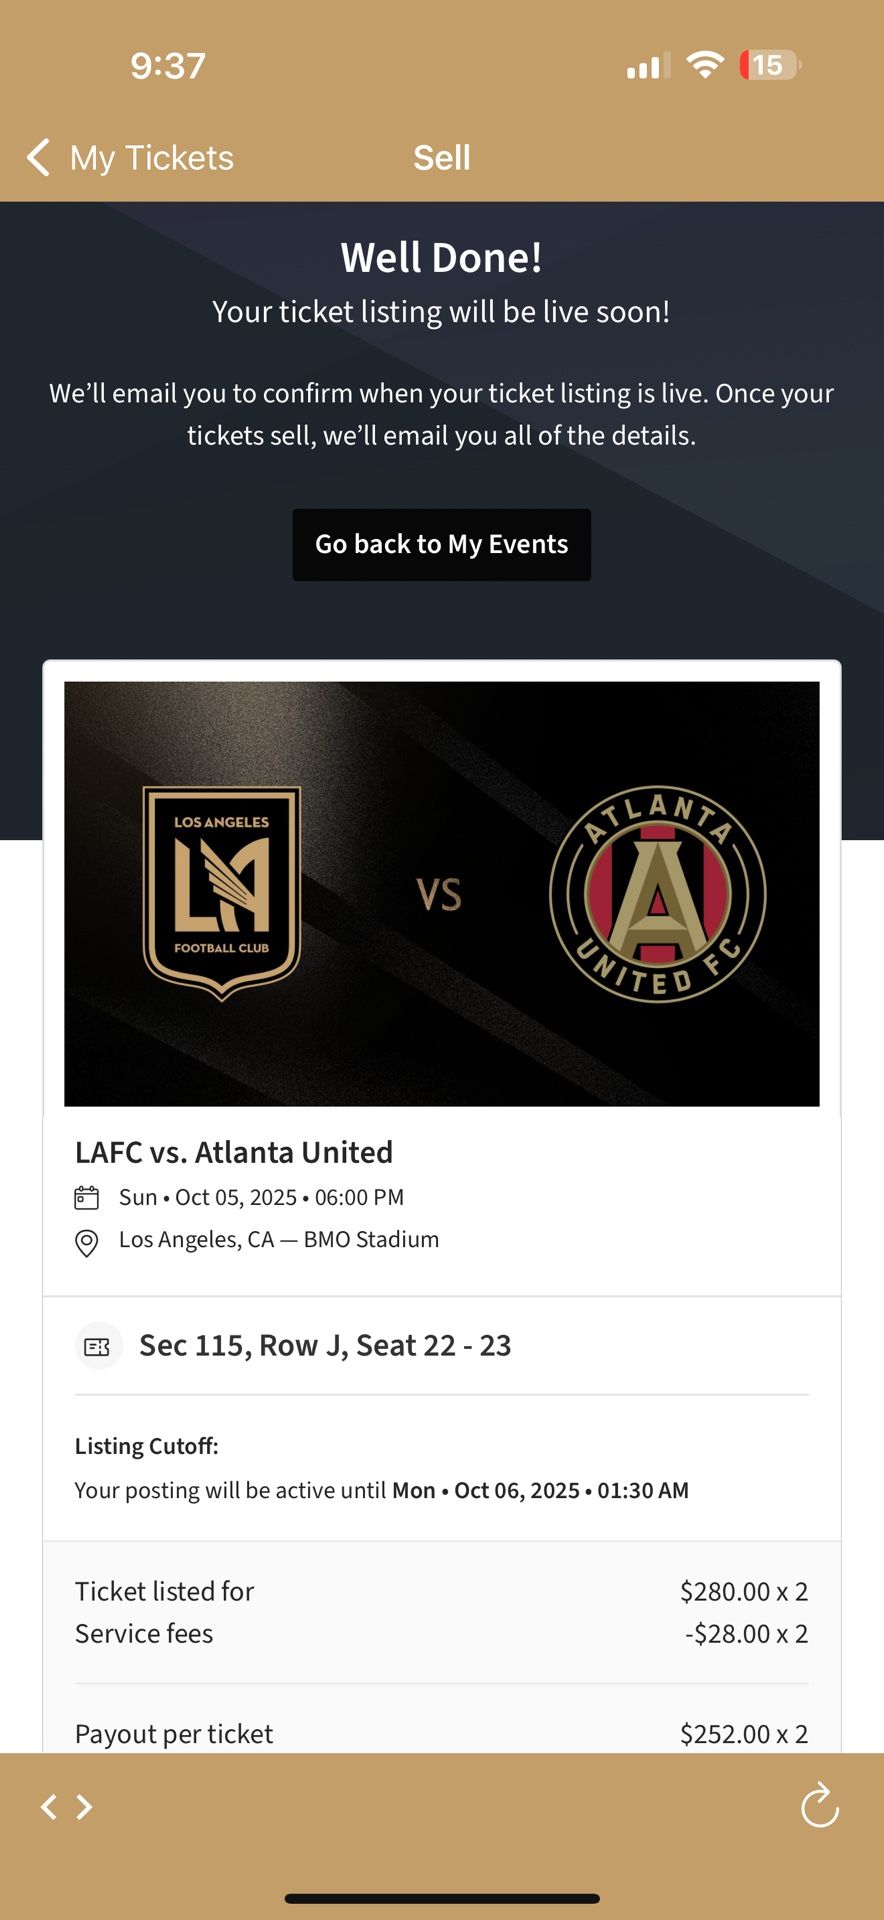Tap the LAFC crest logo
This screenshot has height=1920, width=884.
click(x=221, y=893)
